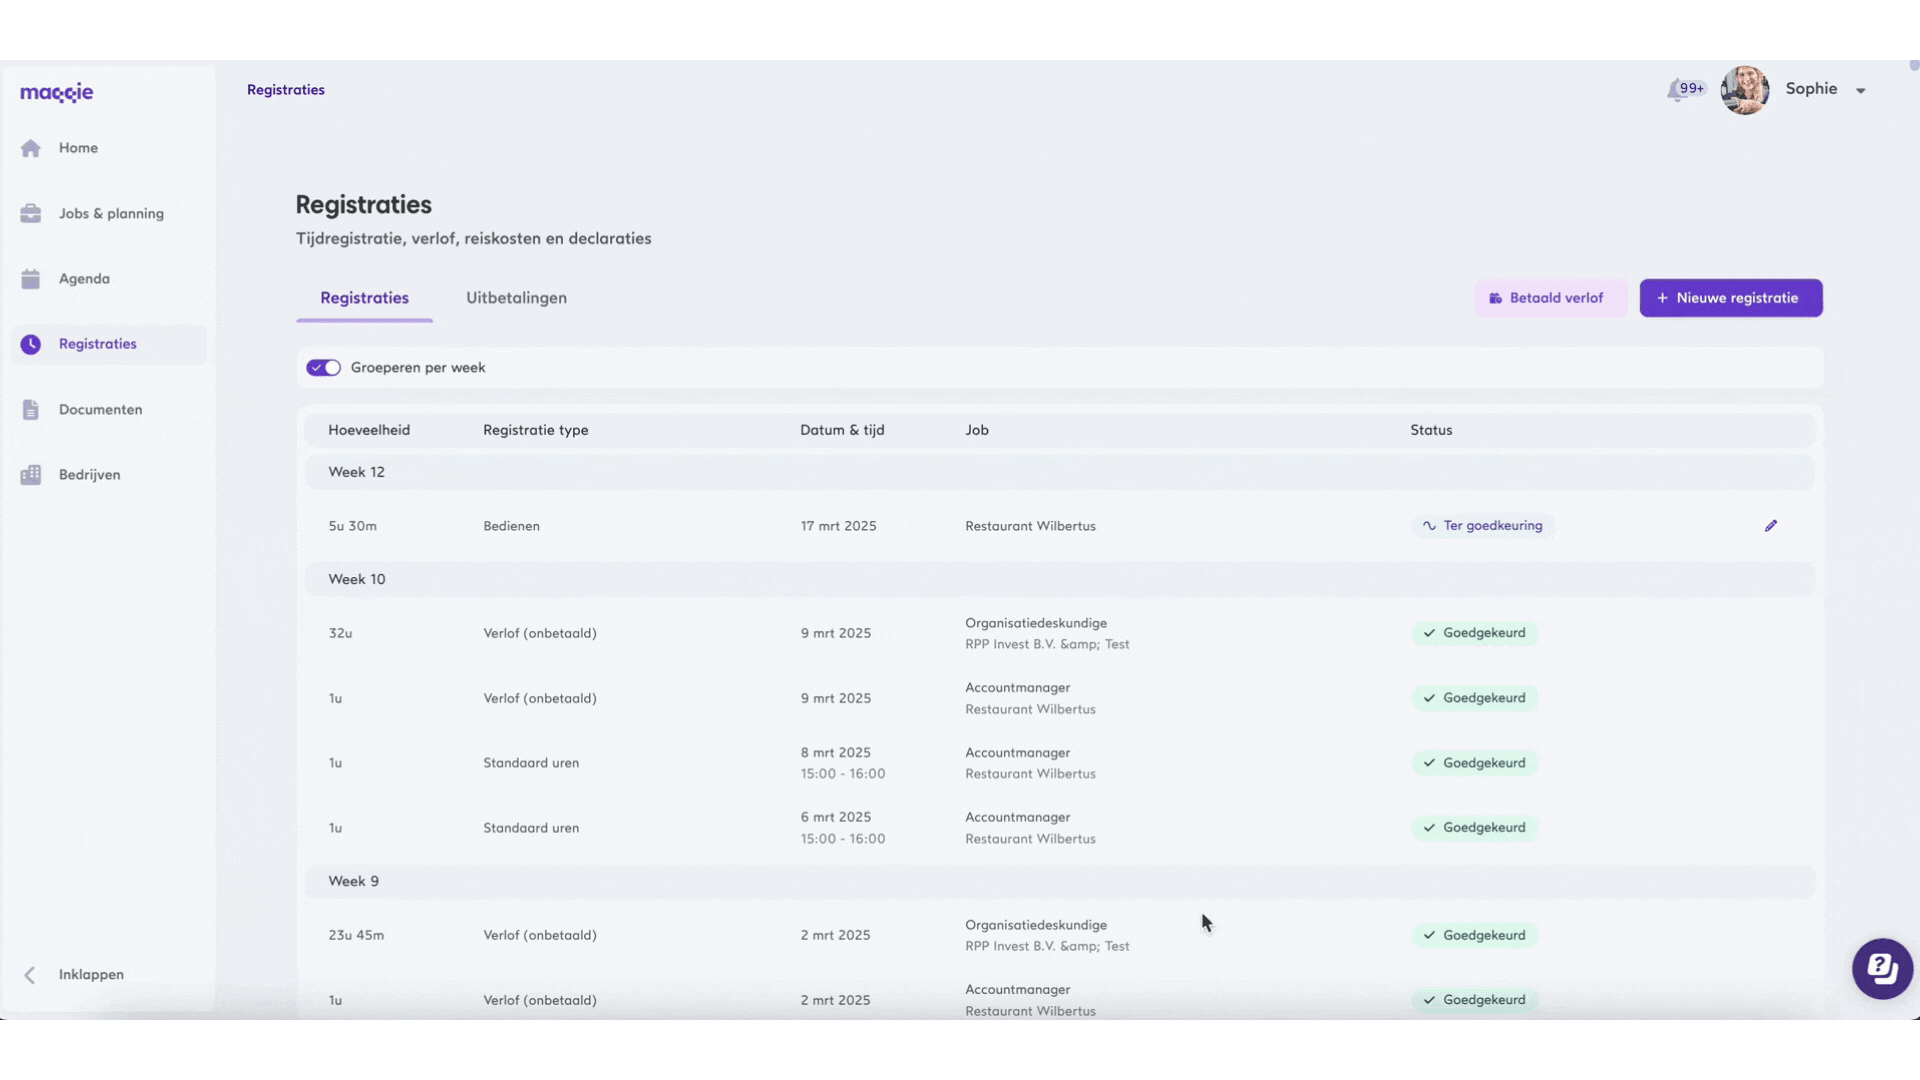Viewport: 1920px width, 1080px height.
Task: Expand the Sophie account dropdown arrow
Action: coord(1861,91)
